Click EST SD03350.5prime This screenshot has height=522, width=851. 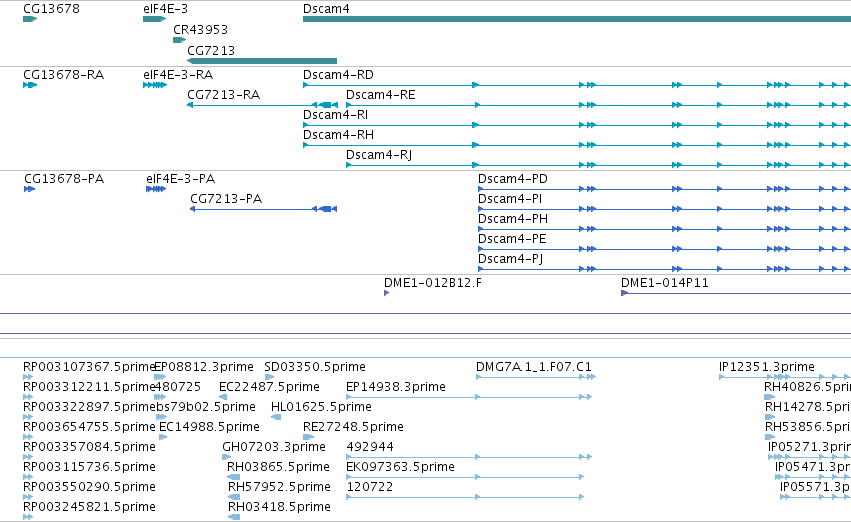pos(315,367)
